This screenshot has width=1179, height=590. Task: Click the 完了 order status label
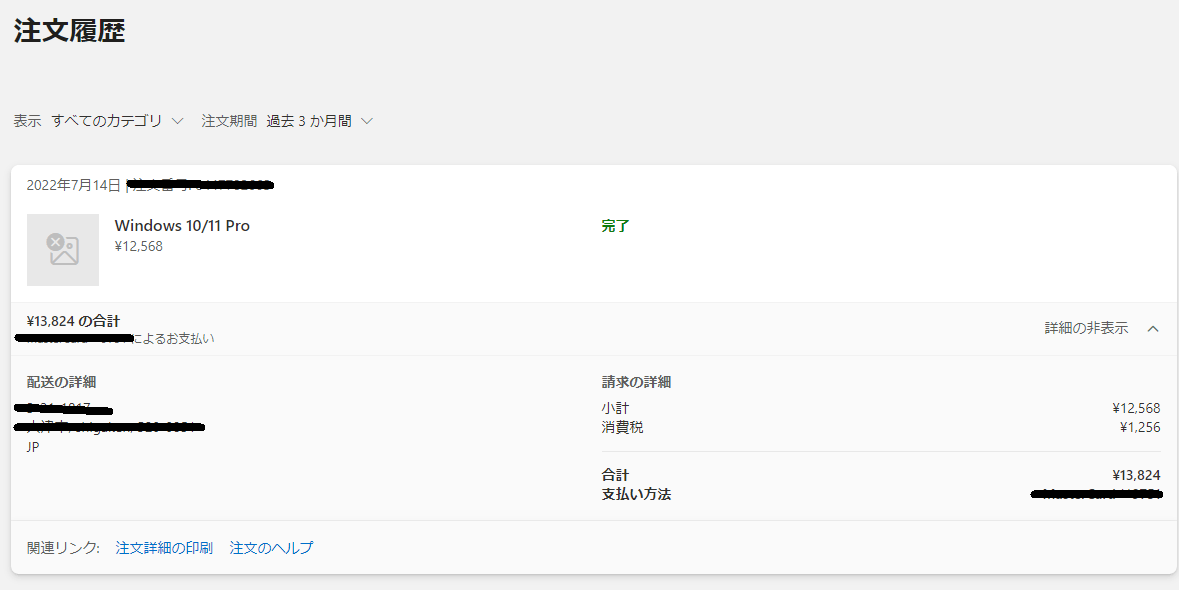pos(615,225)
